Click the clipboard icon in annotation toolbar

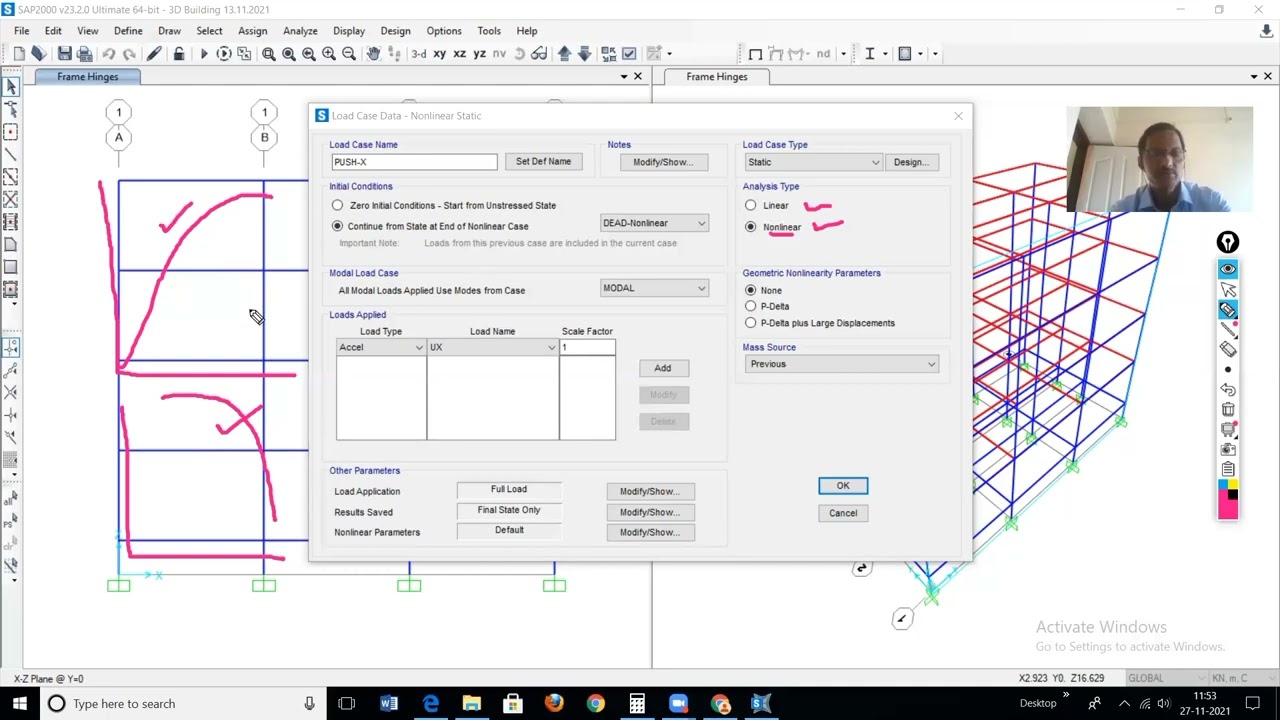click(x=1228, y=469)
